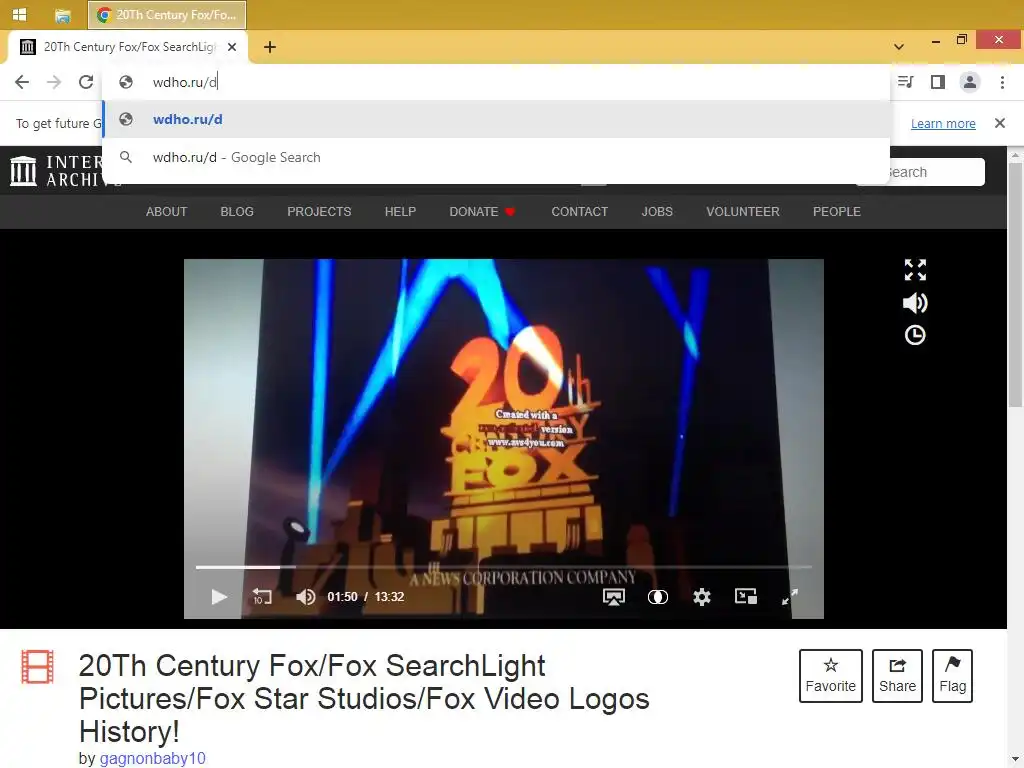Click the Internet Archive search box
The height and width of the screenshot is (768, 1024).
pos(921,172)
